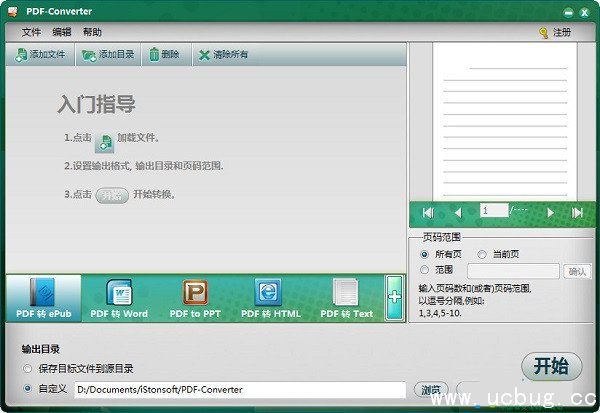
Task: Go to previous page in preview
Action: (x=458, y=213)
